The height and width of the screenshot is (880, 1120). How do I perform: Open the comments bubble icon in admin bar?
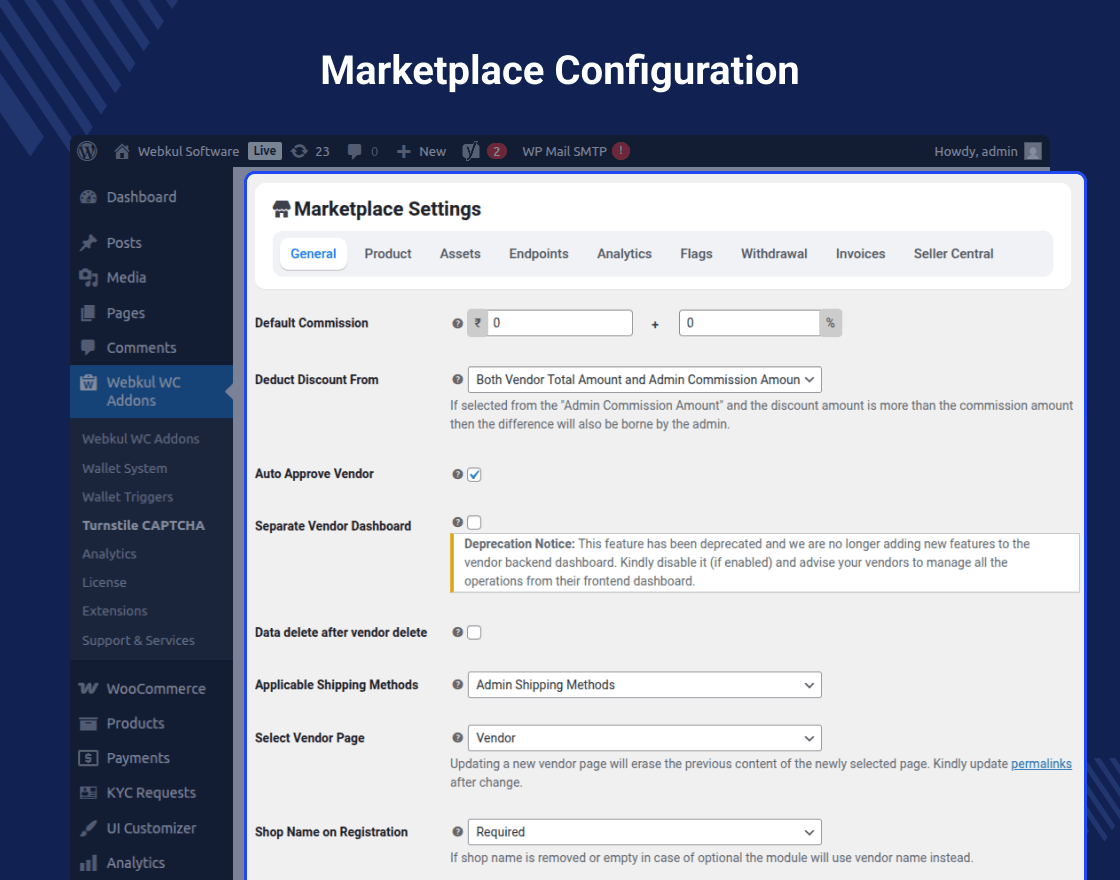pyautogui.click(x=354, y=151)
